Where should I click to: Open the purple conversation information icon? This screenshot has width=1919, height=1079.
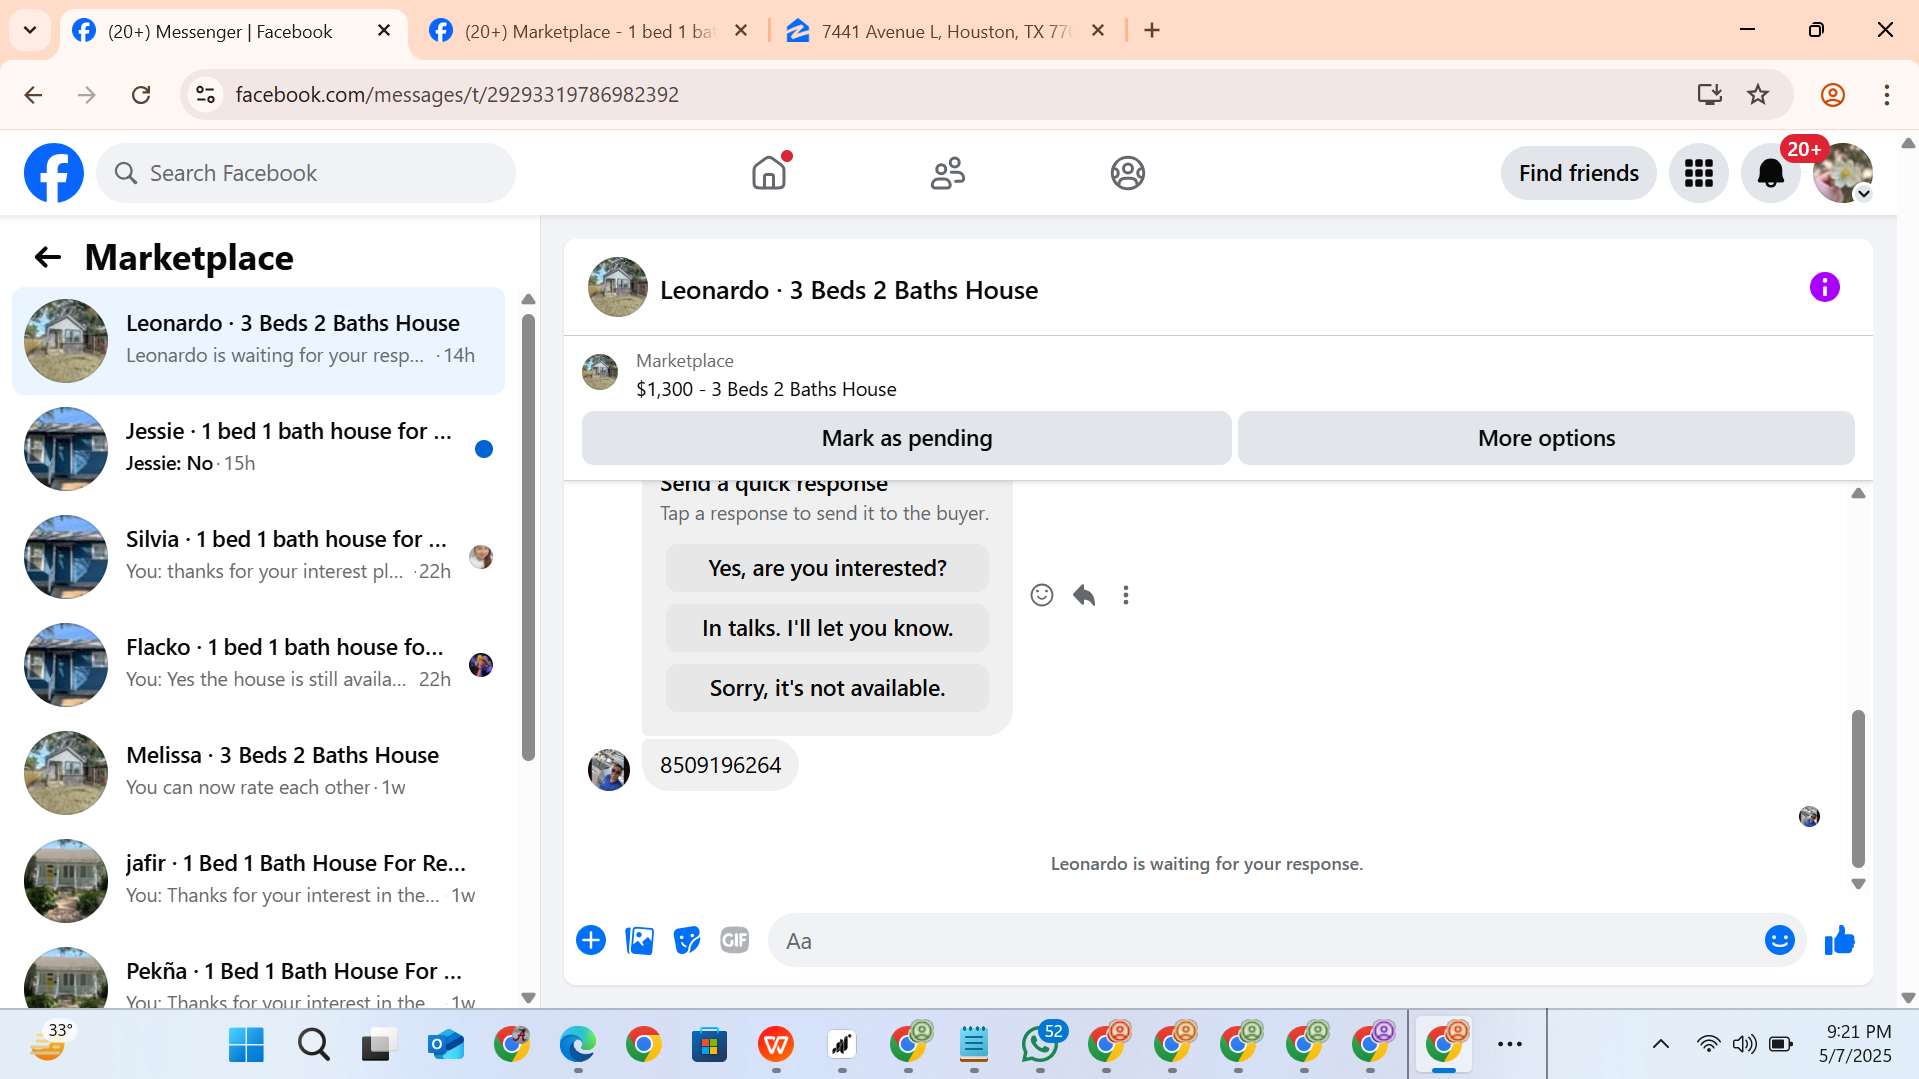pyautogui.click(x=1824, y=288)
